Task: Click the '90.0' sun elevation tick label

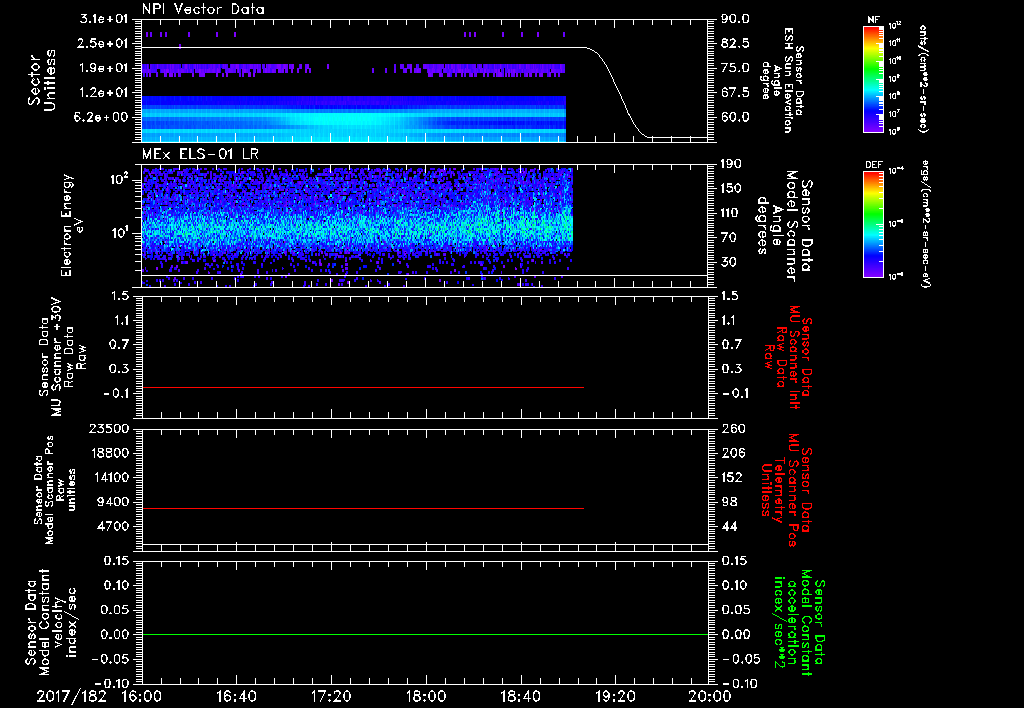Action: point(735,19)
